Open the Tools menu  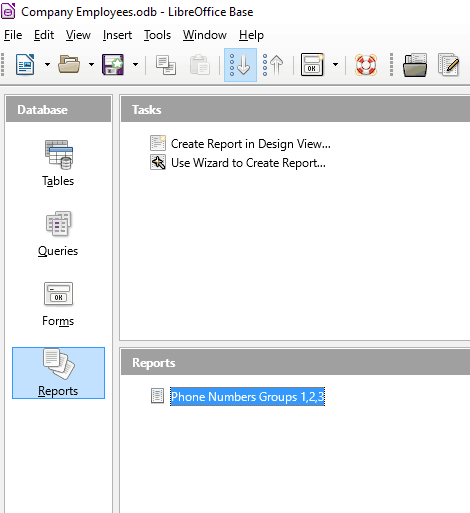157,35
